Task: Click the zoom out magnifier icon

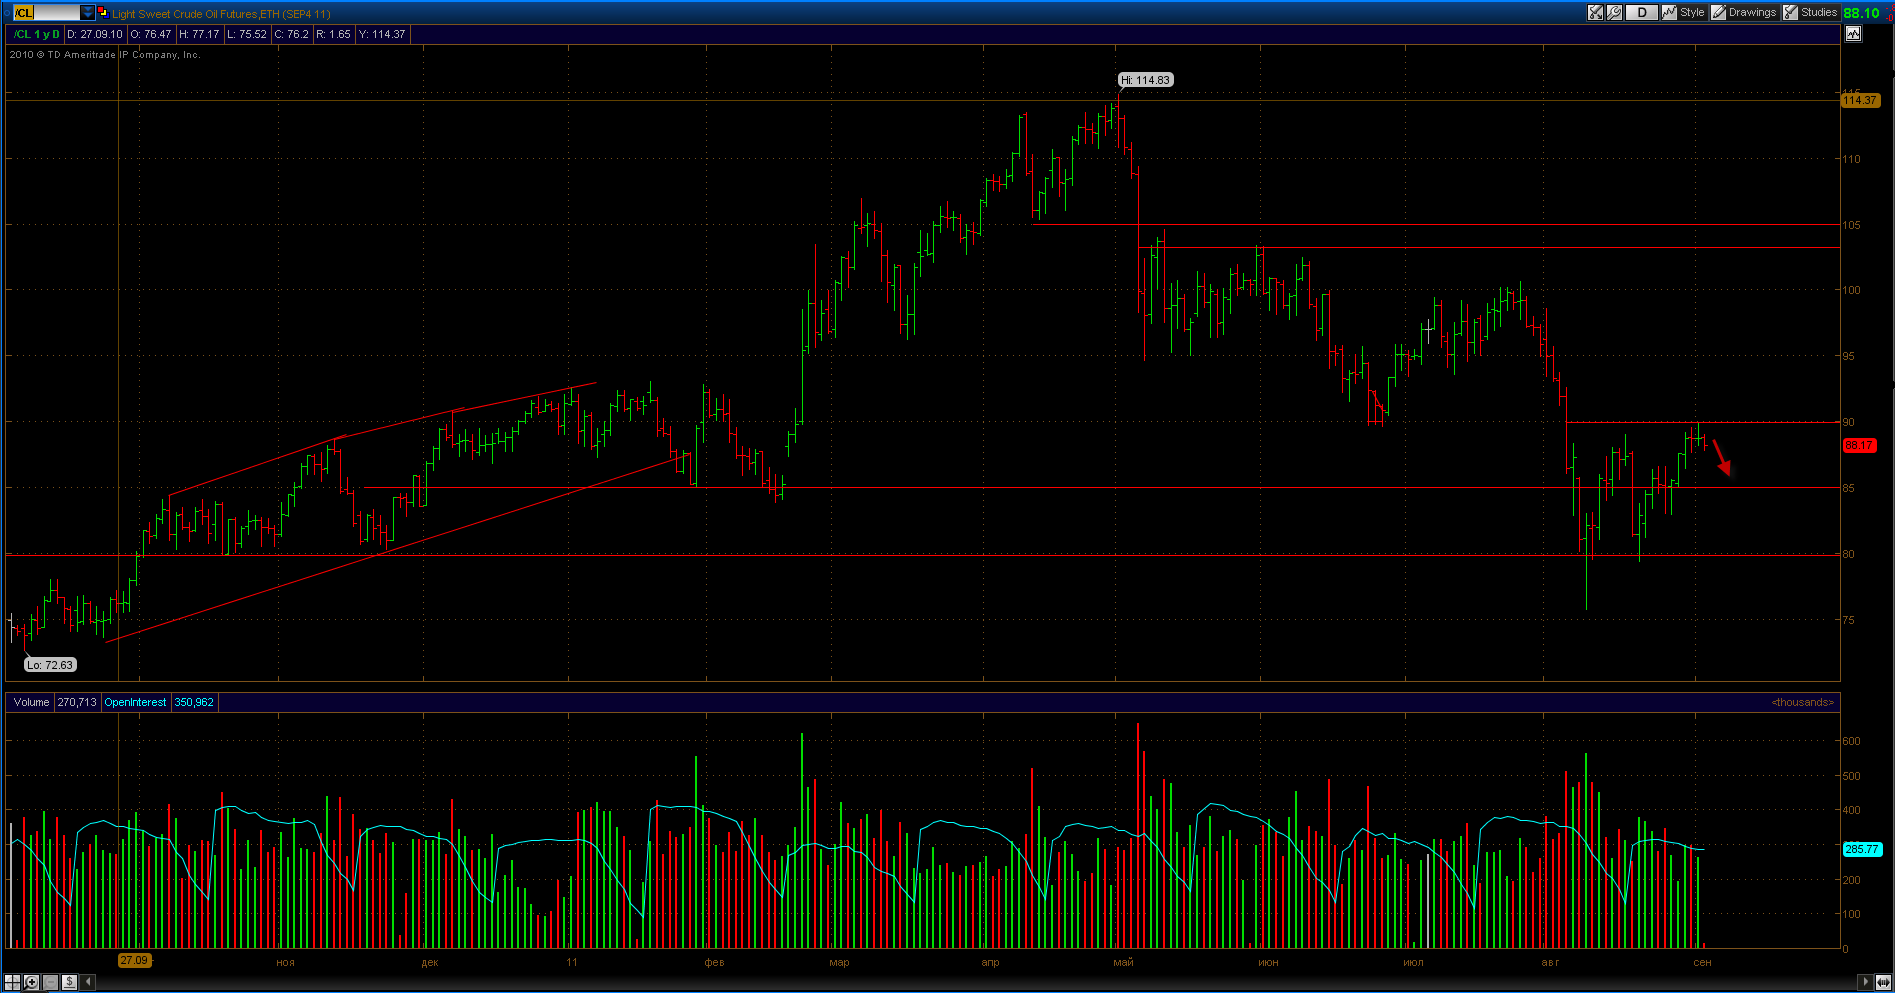Action: coord(50,982)
